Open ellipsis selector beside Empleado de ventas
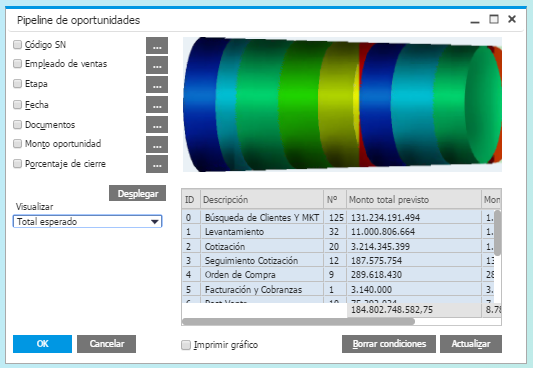Image resolution: width=533 pixels, height=368 pixels. pos(157,65)
